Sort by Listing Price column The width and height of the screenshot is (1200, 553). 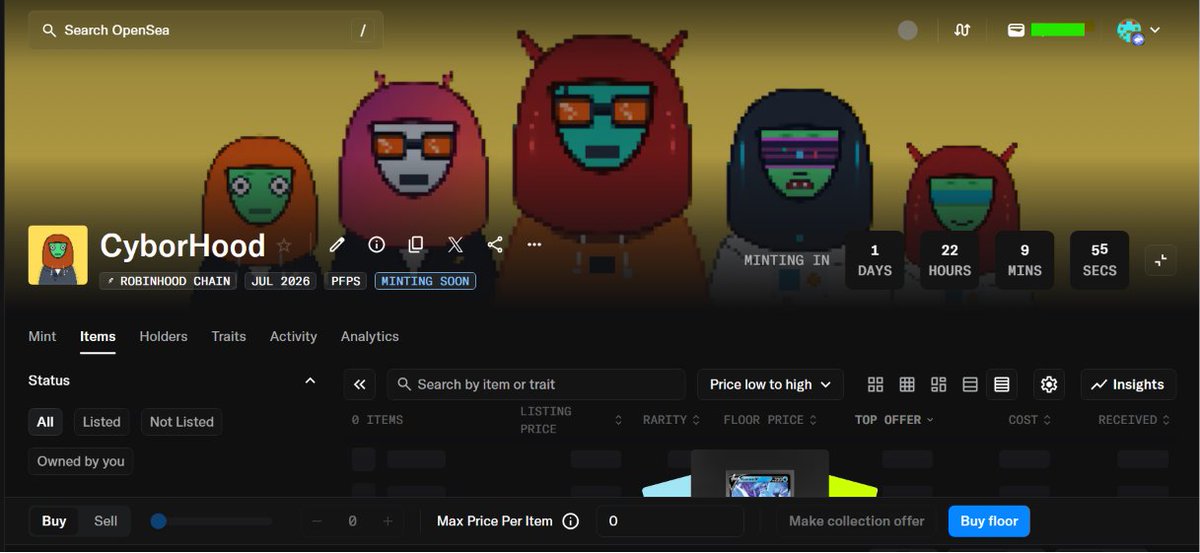pyautogui.click(x=571, y=420)
